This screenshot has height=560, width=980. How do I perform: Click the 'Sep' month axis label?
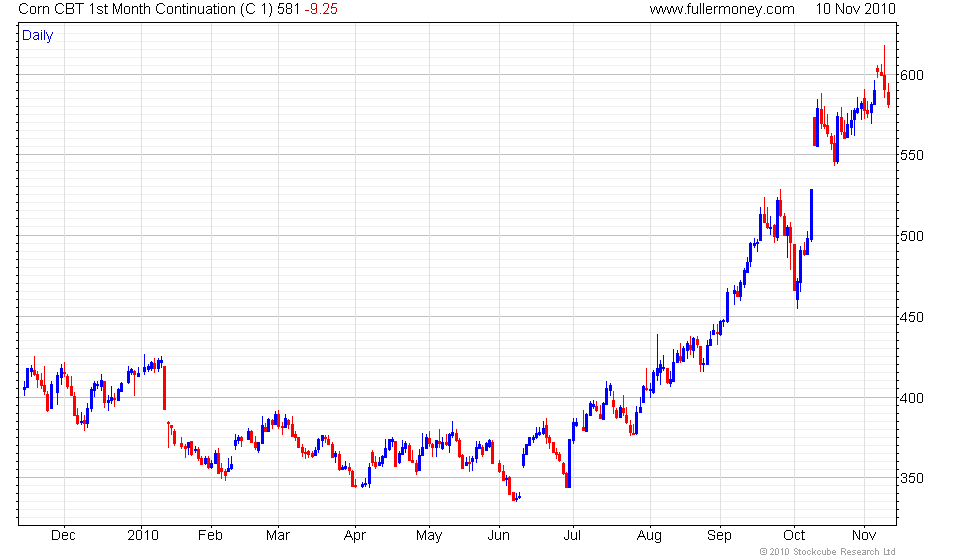[719, 536]
